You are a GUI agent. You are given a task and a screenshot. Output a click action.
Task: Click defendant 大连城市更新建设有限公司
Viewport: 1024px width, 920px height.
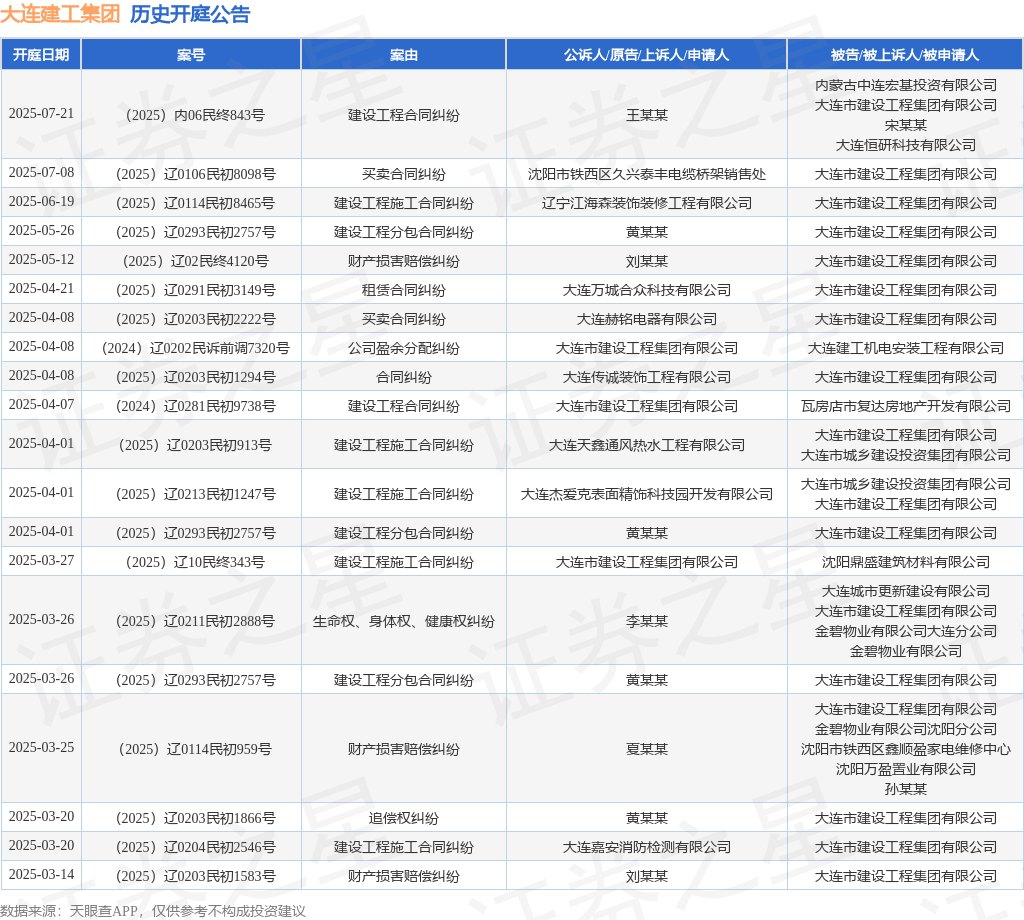[x=905, y=591]
